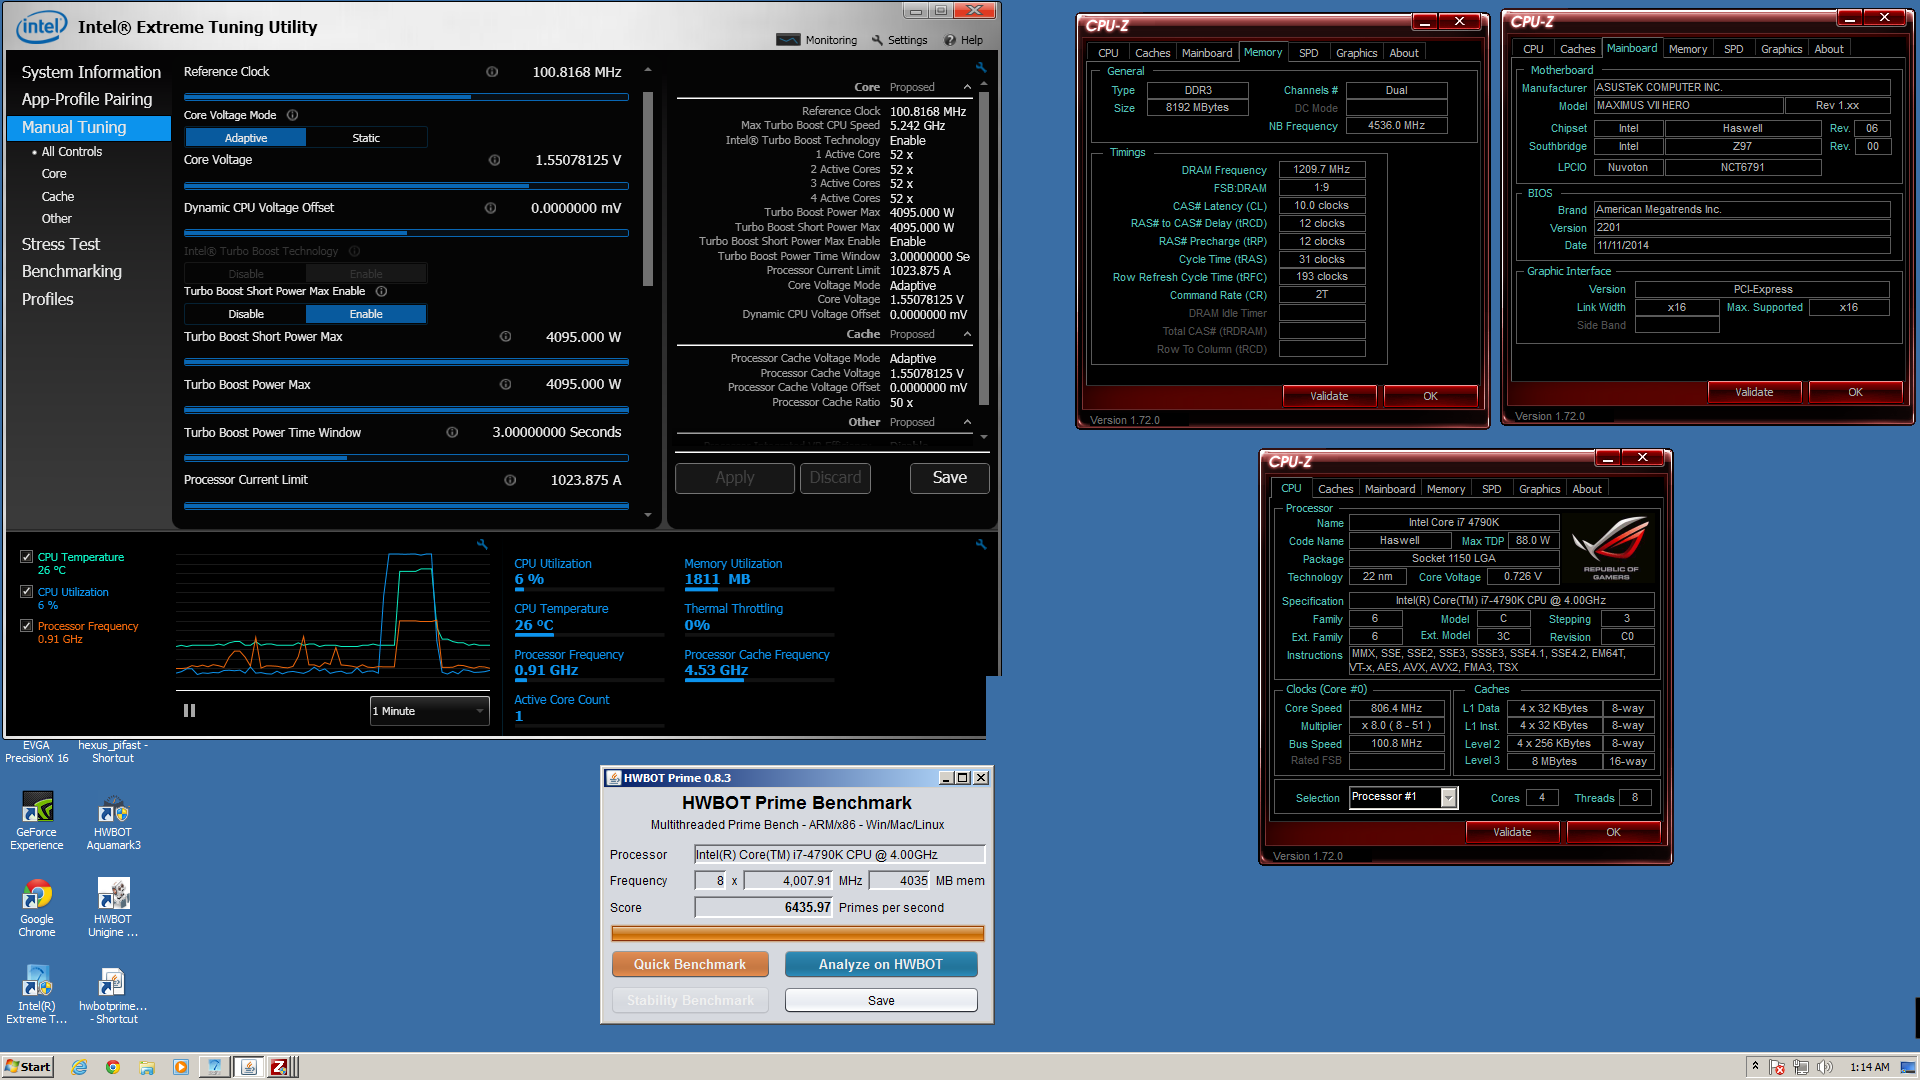Screen dimensions: 1920x1080
Task: Switch to SPD tab in Memory CPU-Z window
Action: (1308, 53)
